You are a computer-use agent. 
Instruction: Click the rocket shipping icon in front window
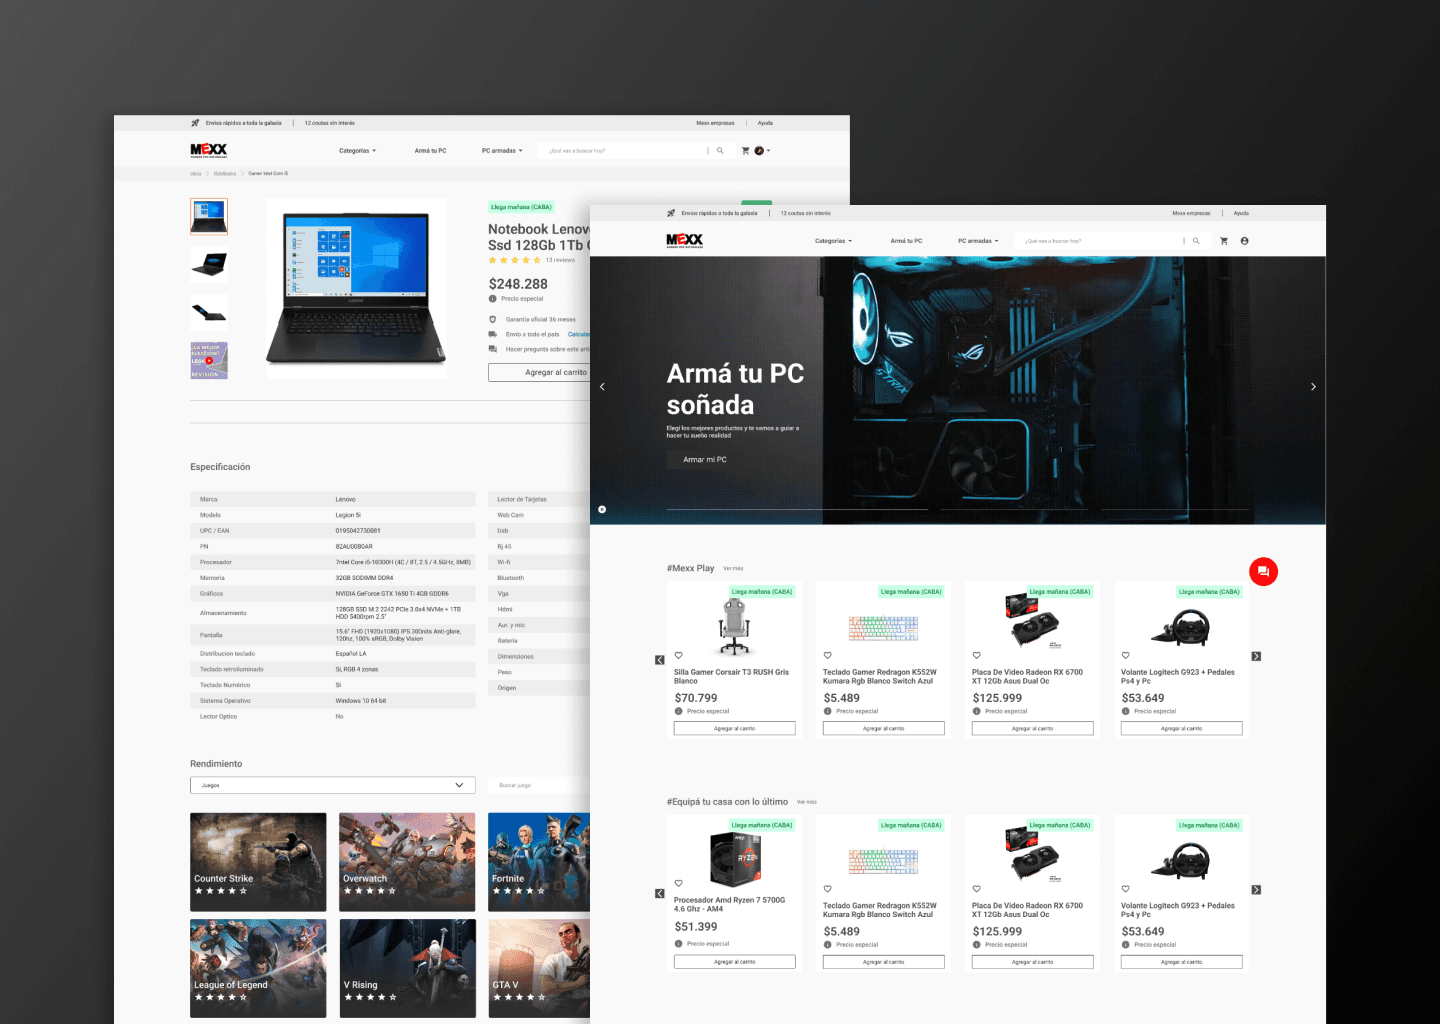(x=671, y=213)
